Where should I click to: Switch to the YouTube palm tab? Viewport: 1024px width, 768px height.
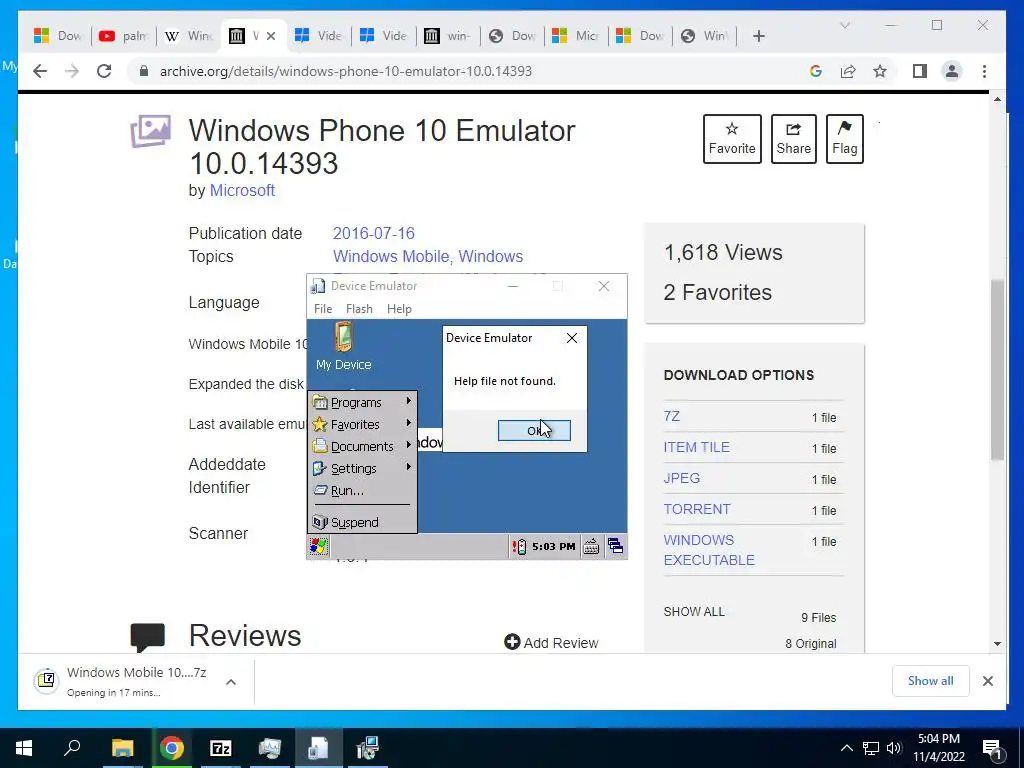point(123,36)
